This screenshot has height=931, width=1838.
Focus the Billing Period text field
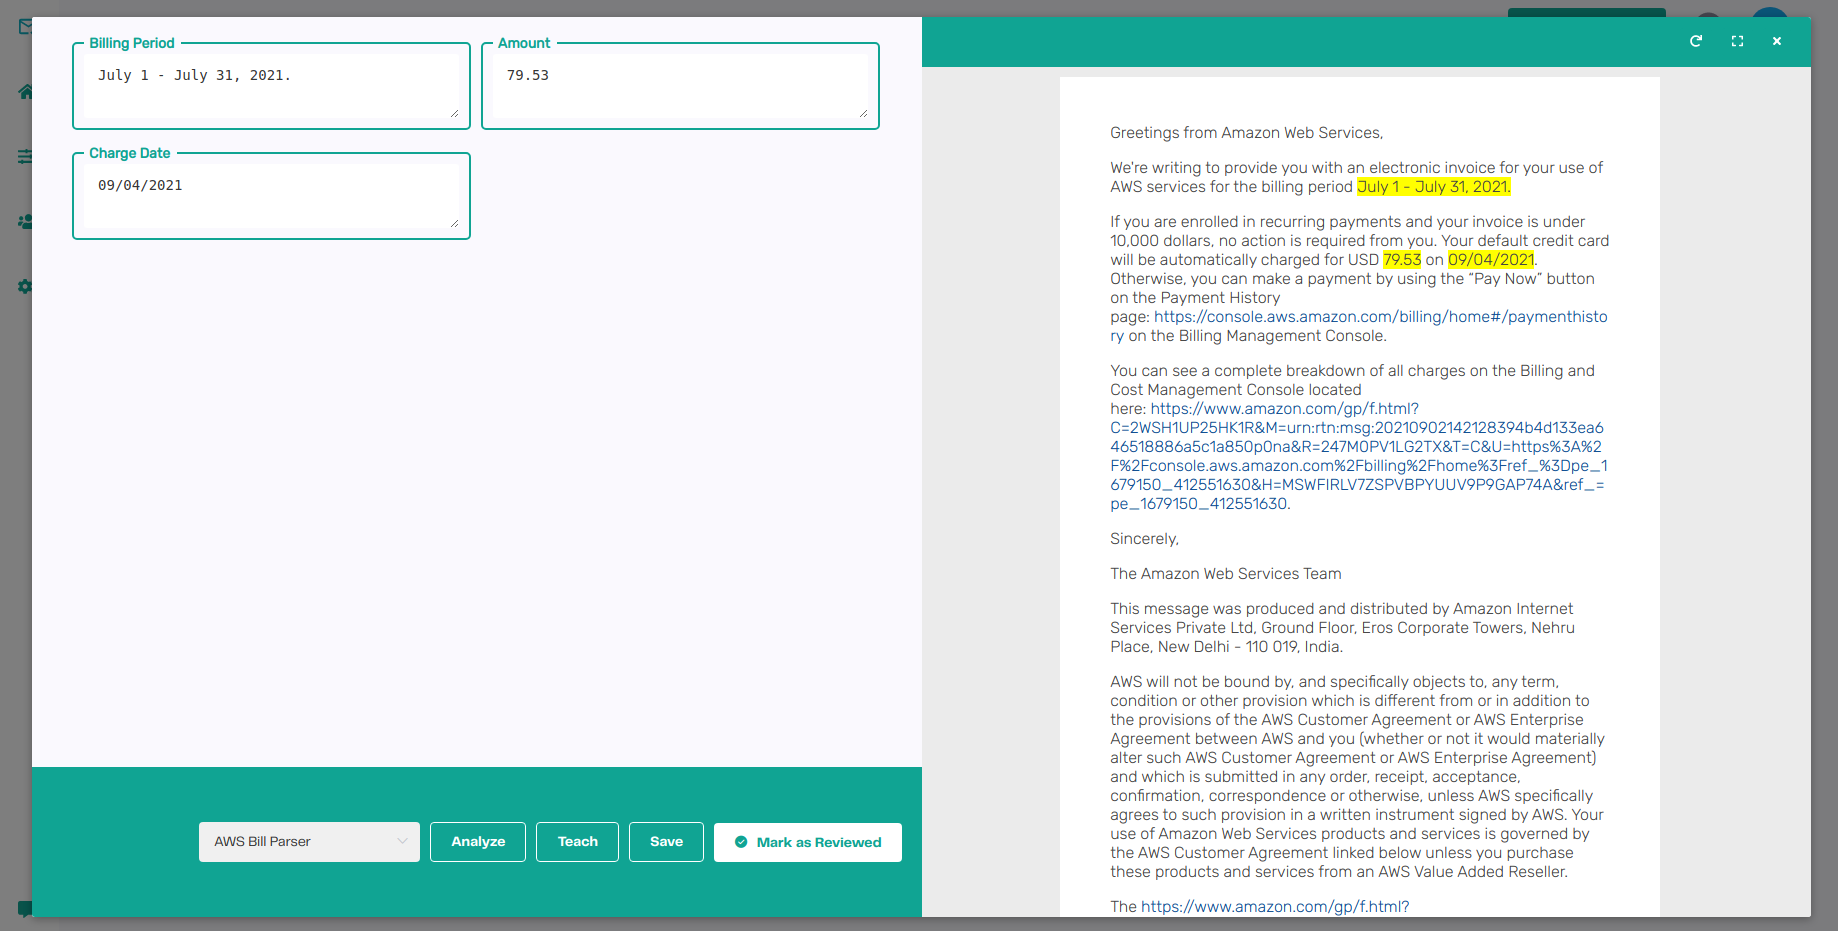(x=271, y=87)
